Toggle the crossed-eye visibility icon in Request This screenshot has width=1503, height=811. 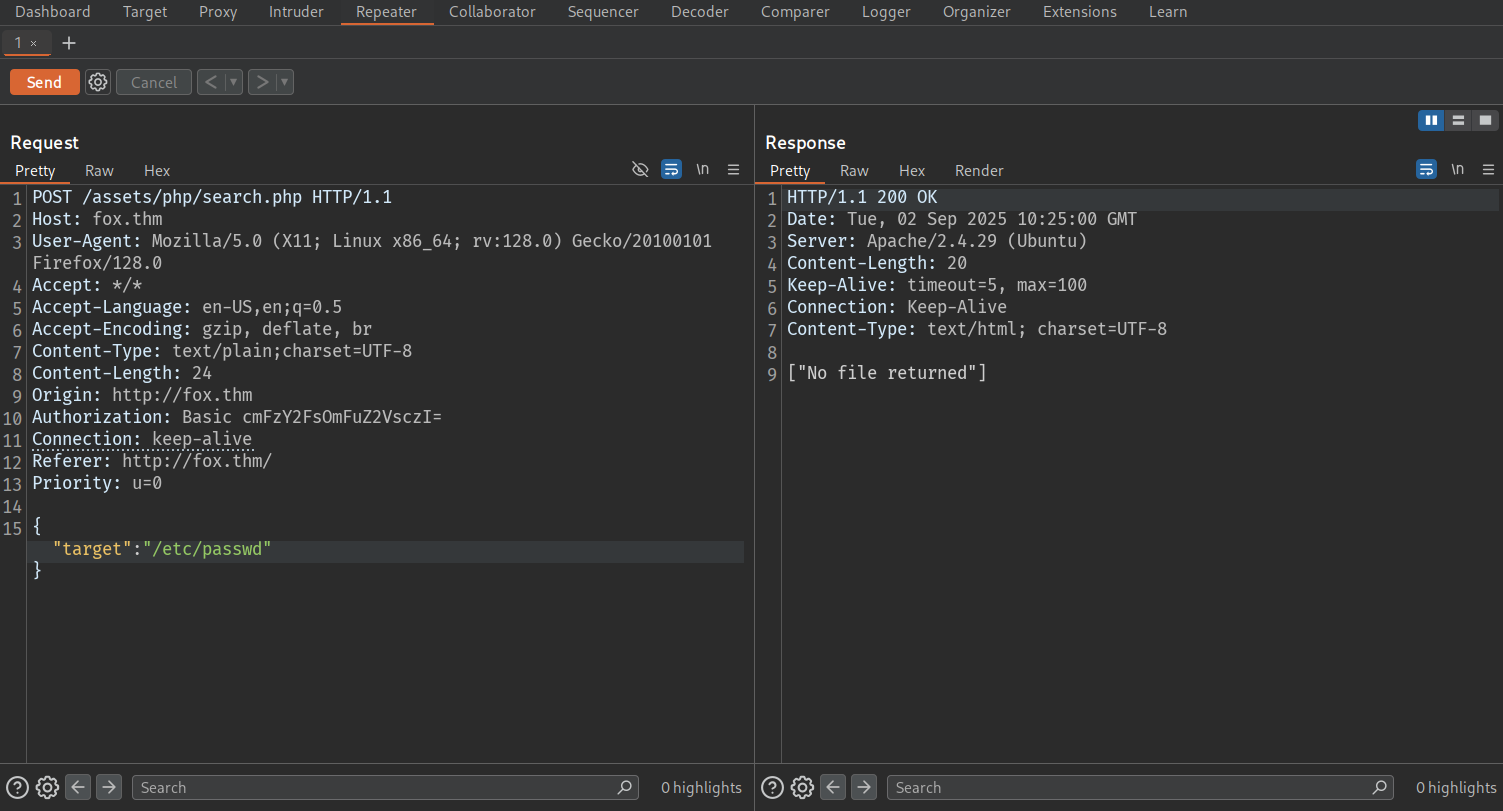(641, 170)
